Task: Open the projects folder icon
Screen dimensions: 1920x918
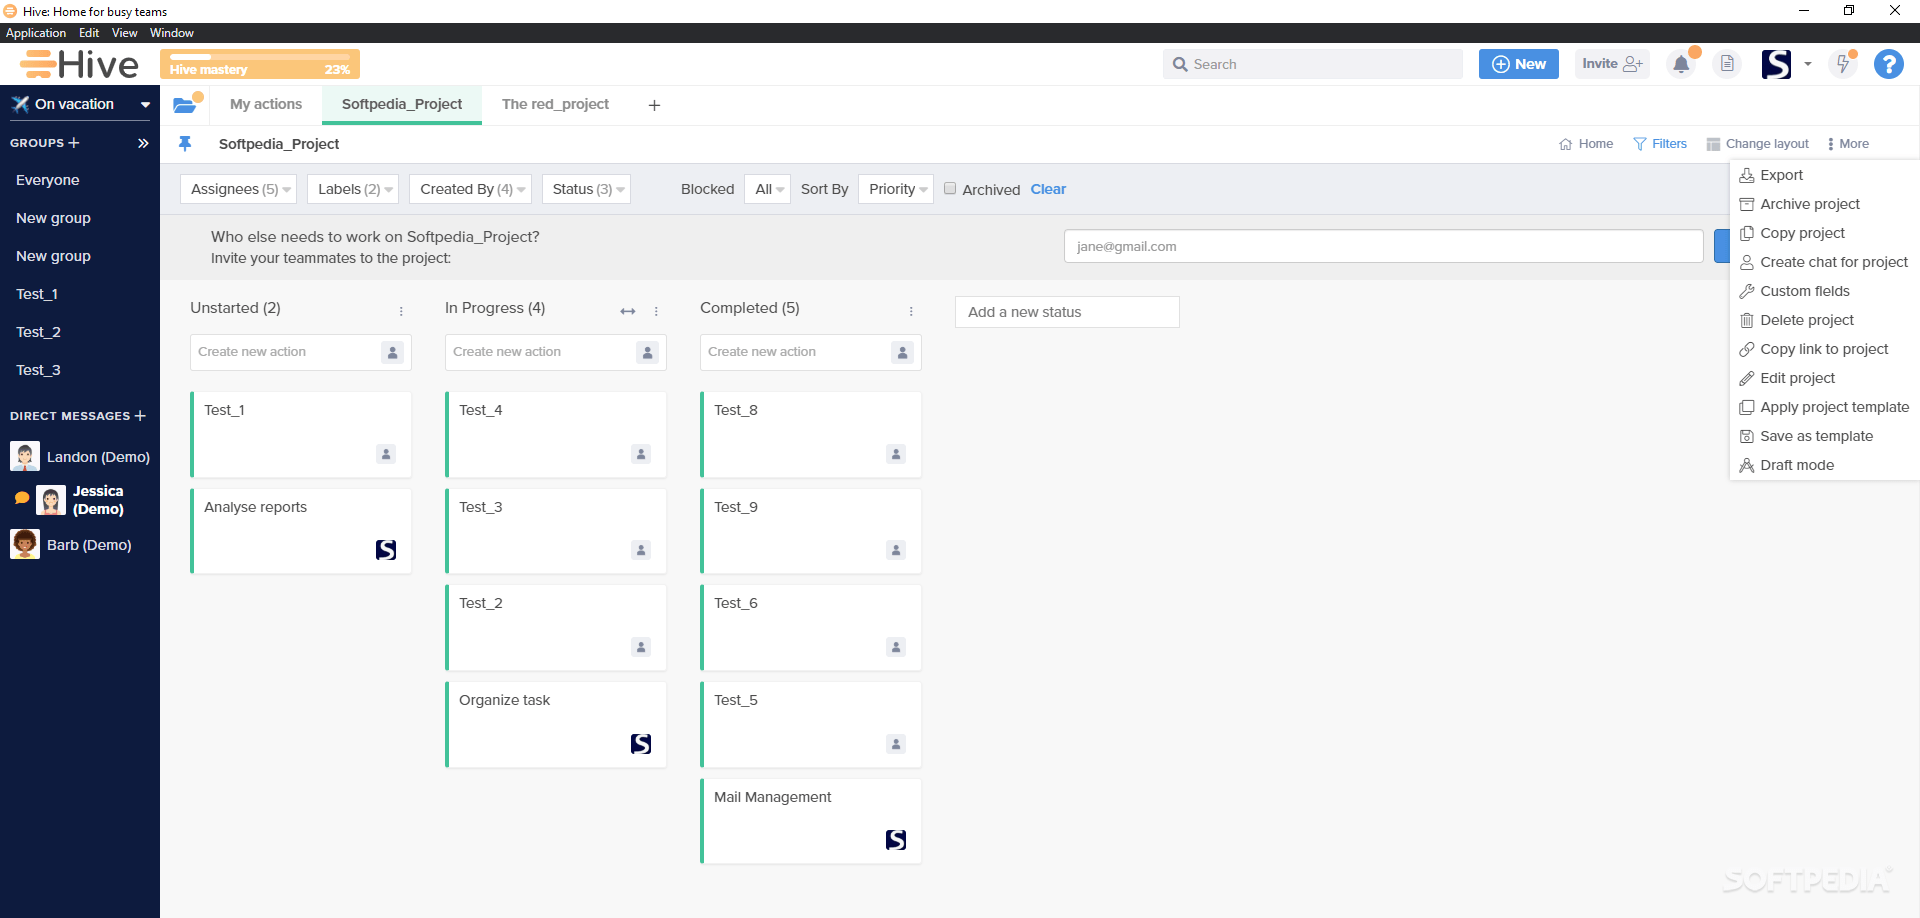Action: [184, 104]
